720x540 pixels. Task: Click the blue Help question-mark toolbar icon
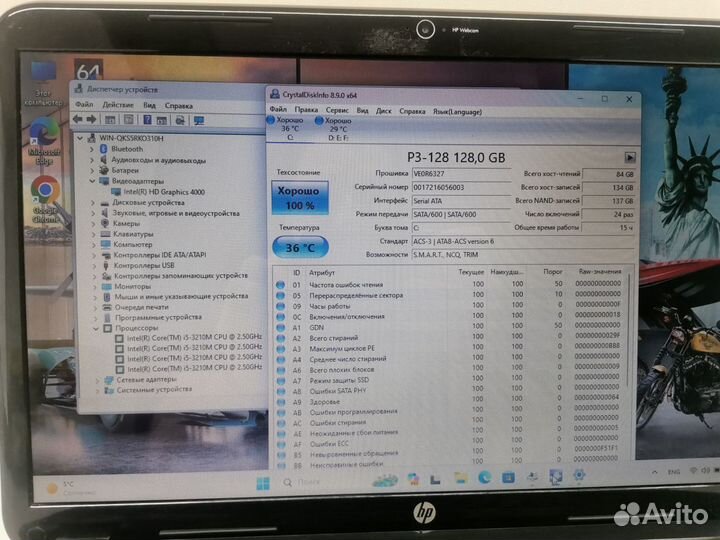click(147, 120)
